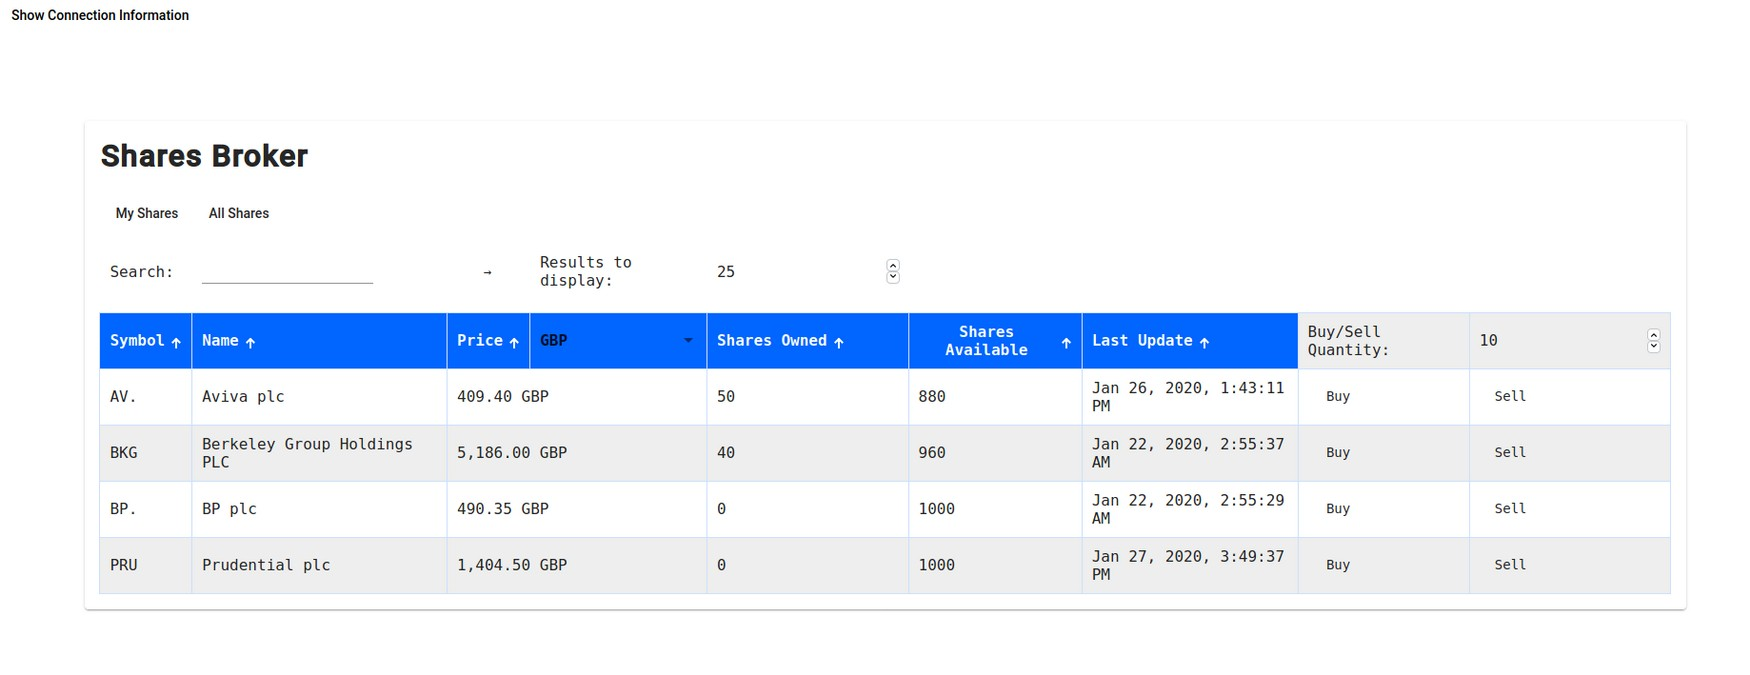Click Show Connection Information link
1750x675 pixels.
pyautogui.click(x=100, y=15)
